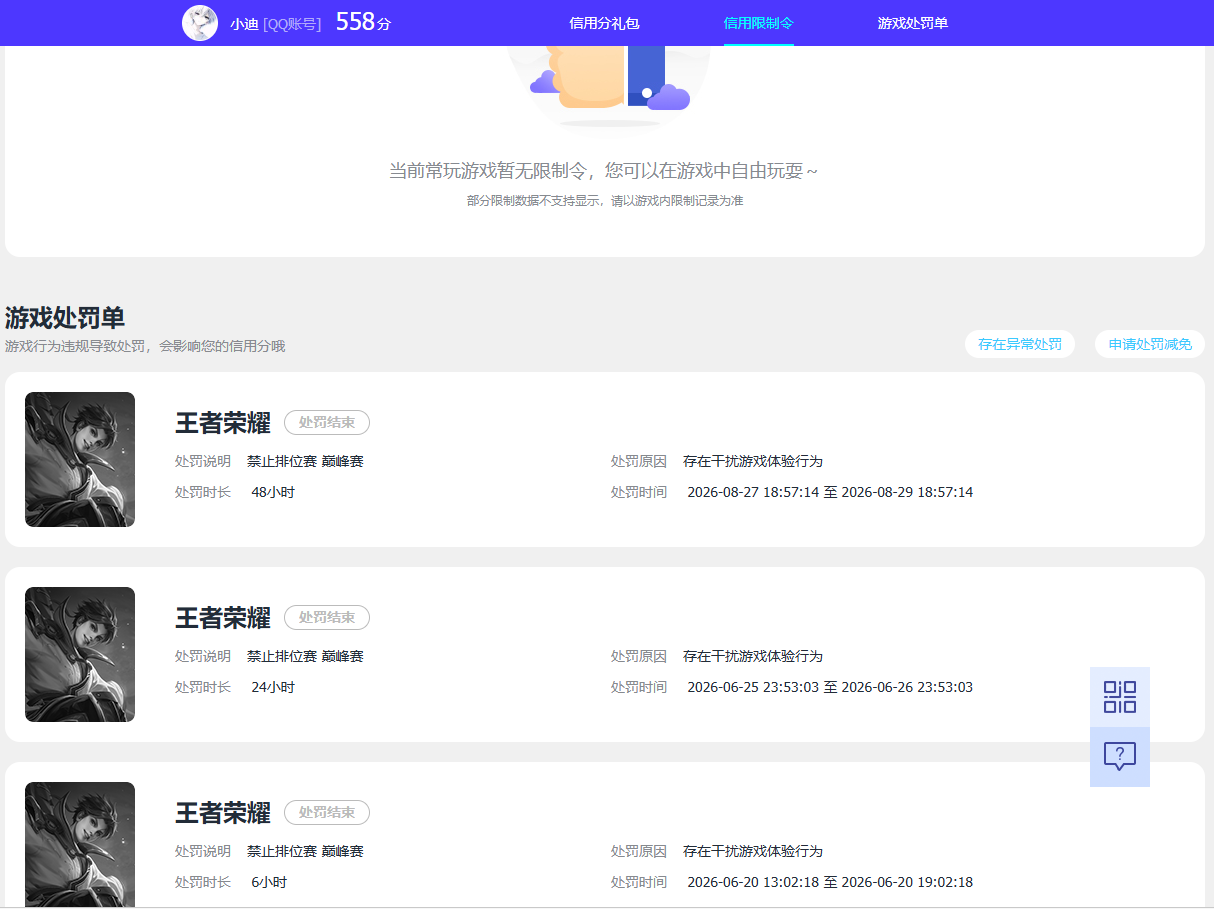The height and width of the screenshot is (911, 1214).
Task: Open the 信用分礼包 tab
Action: pyautogui.click(x=604, y=23)
